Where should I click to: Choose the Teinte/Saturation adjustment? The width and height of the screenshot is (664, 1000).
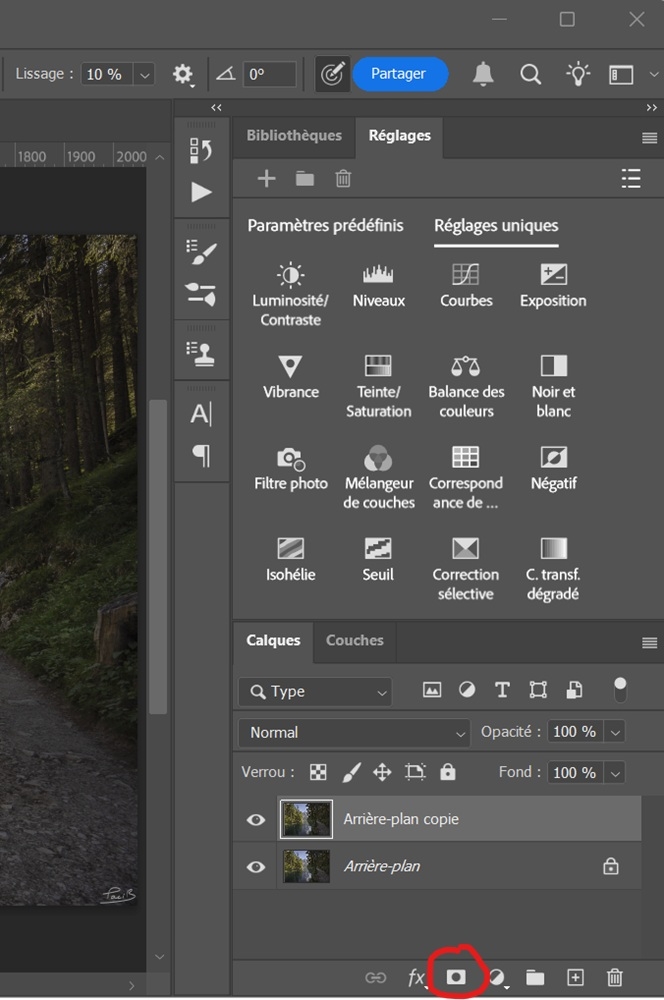tap(378, 386)
